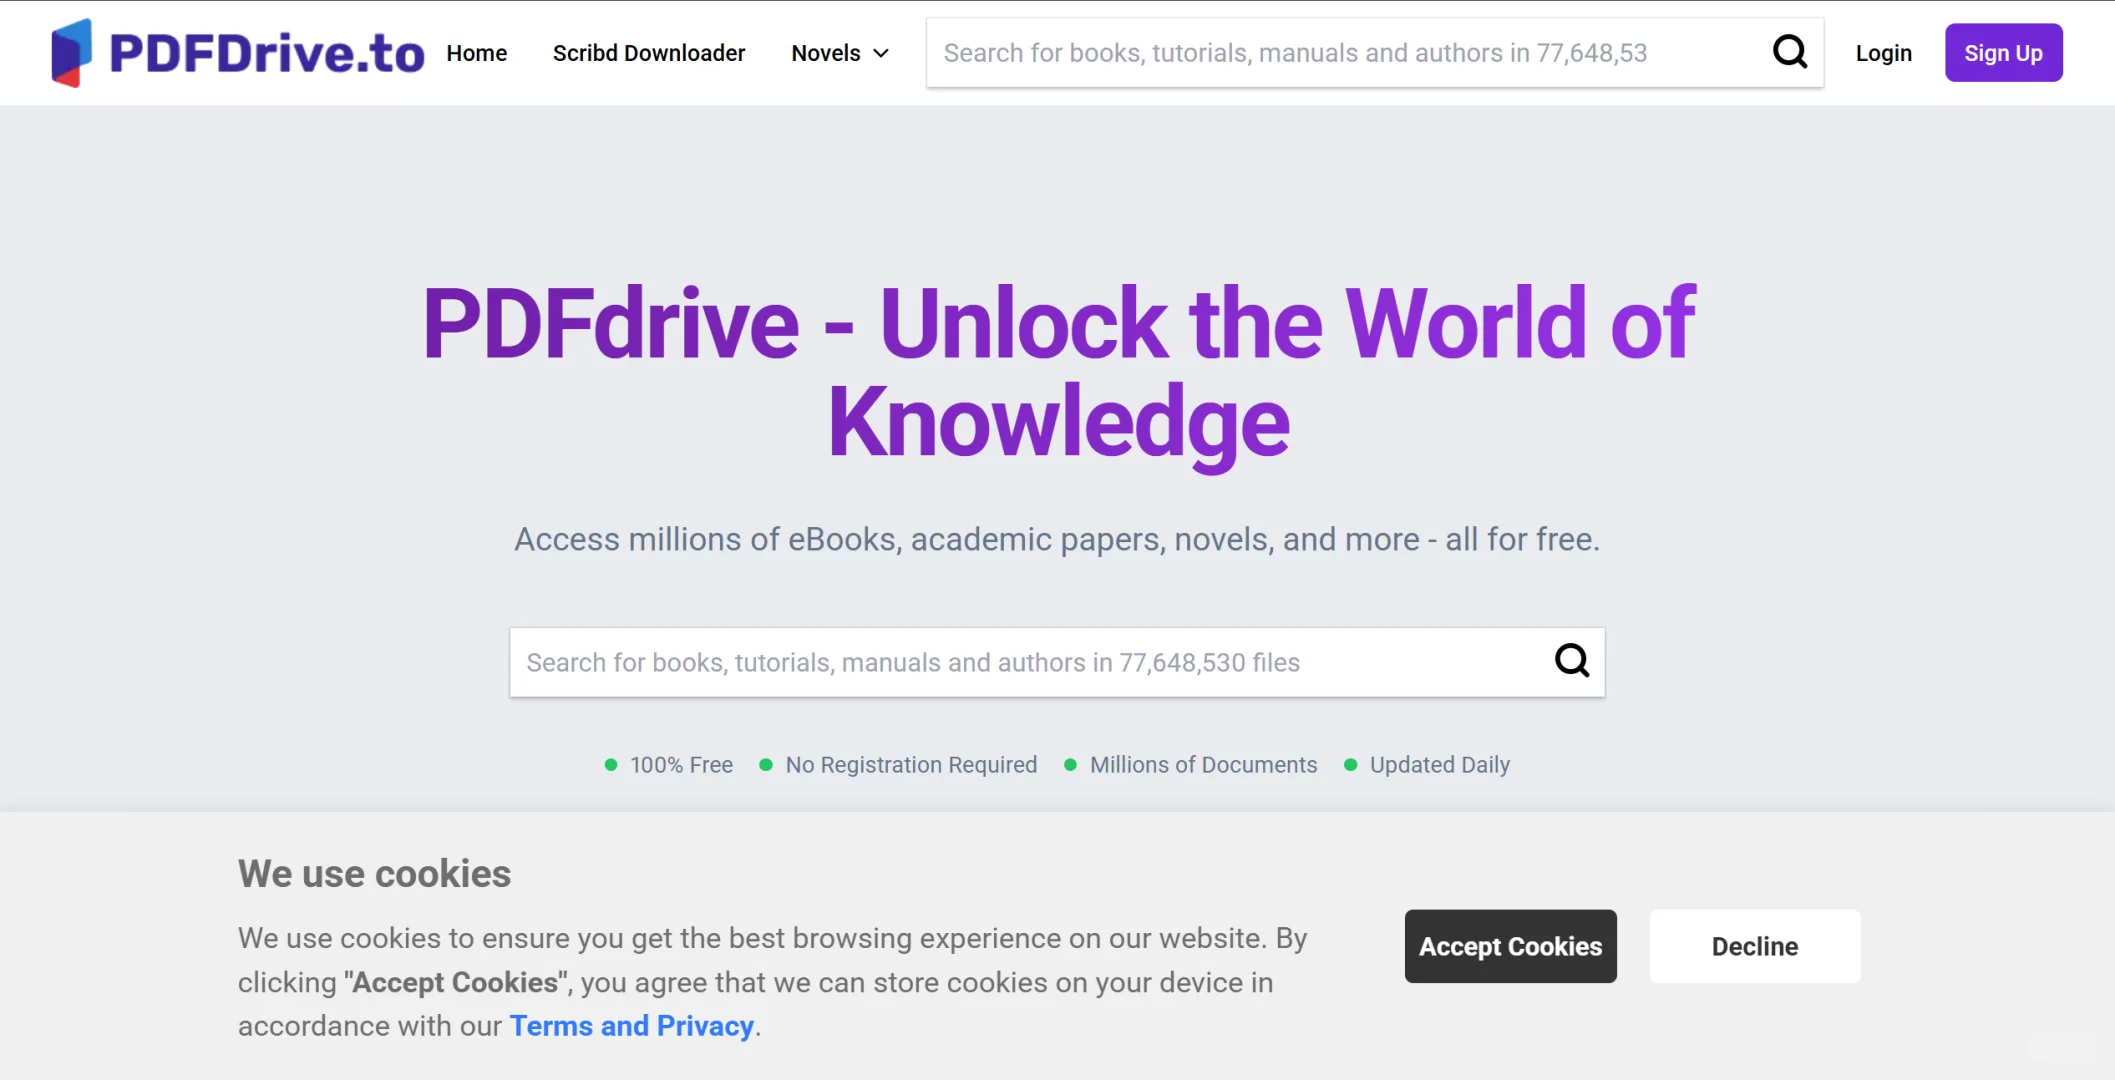Expand the Novels dropdown chevron
This screenshot has height=1080, width=2115.
tap(881, 53)
